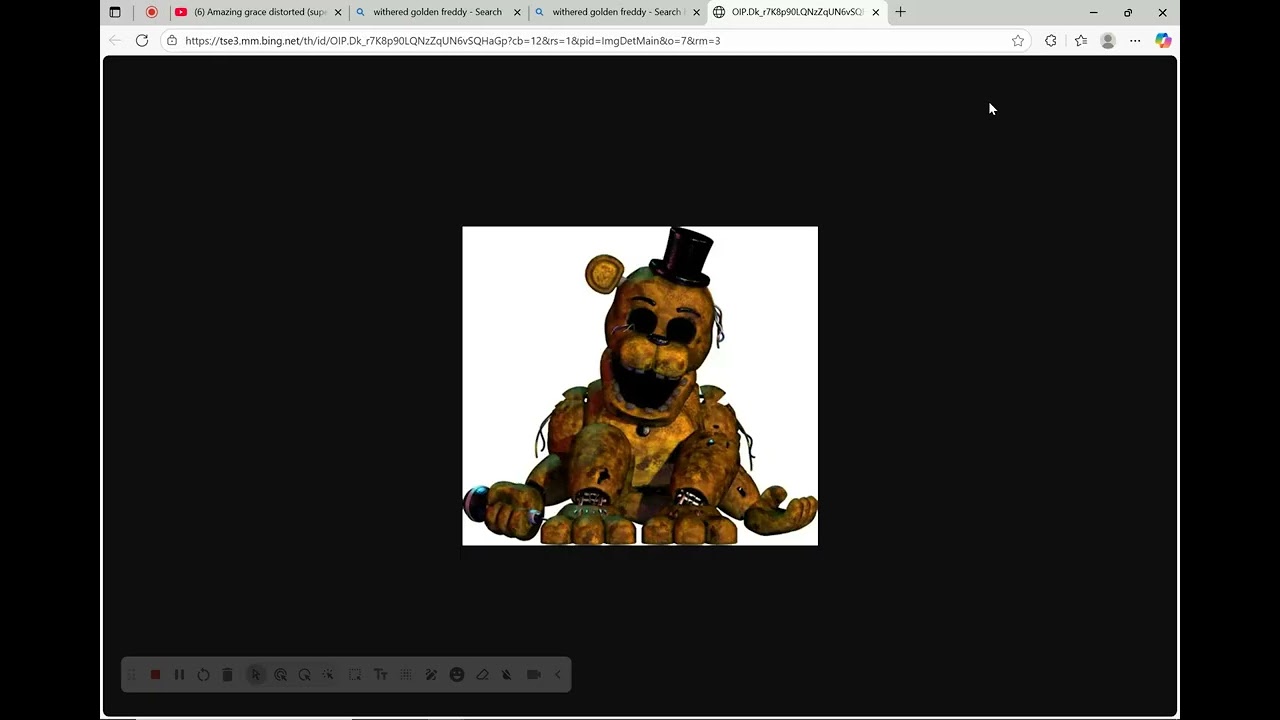Collapse the recording toolbar with the chevron
The width and height of the screenshot is (1280, 720).
558,675
